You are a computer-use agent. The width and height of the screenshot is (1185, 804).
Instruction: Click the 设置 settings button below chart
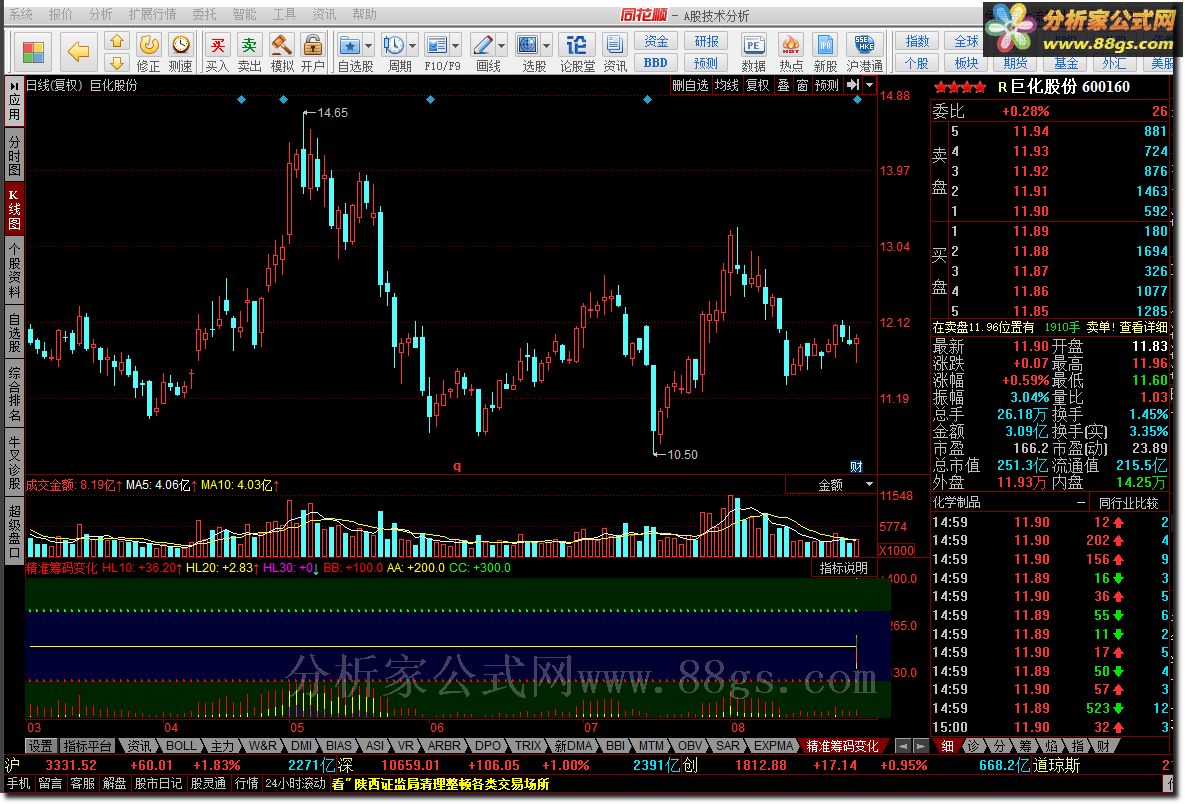point(40,746)
